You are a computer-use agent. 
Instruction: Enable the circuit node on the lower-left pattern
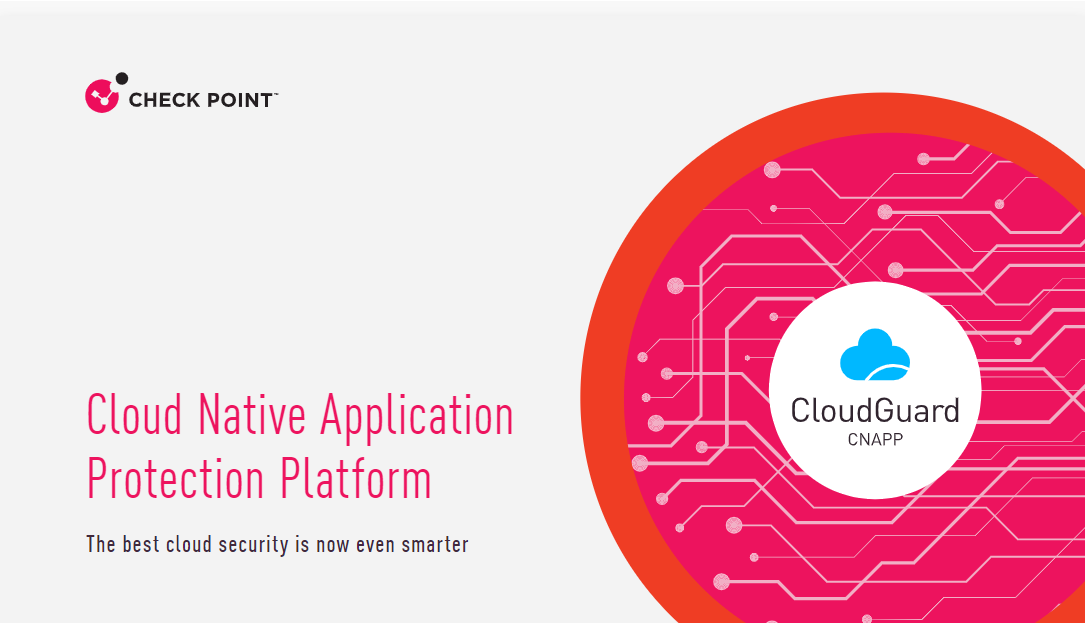pos(663,497)
